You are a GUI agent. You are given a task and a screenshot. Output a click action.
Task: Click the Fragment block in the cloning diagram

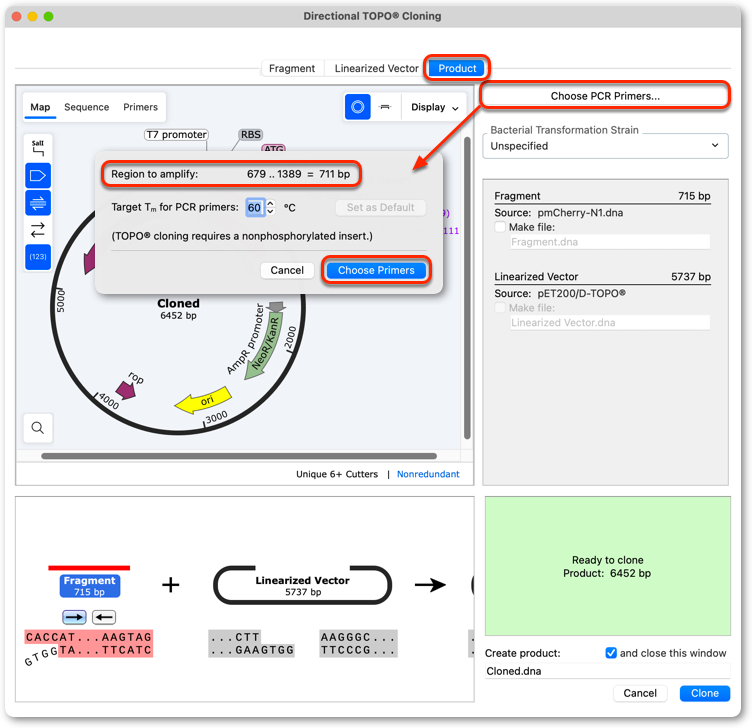pyautogui.click(x=90, y=586)
